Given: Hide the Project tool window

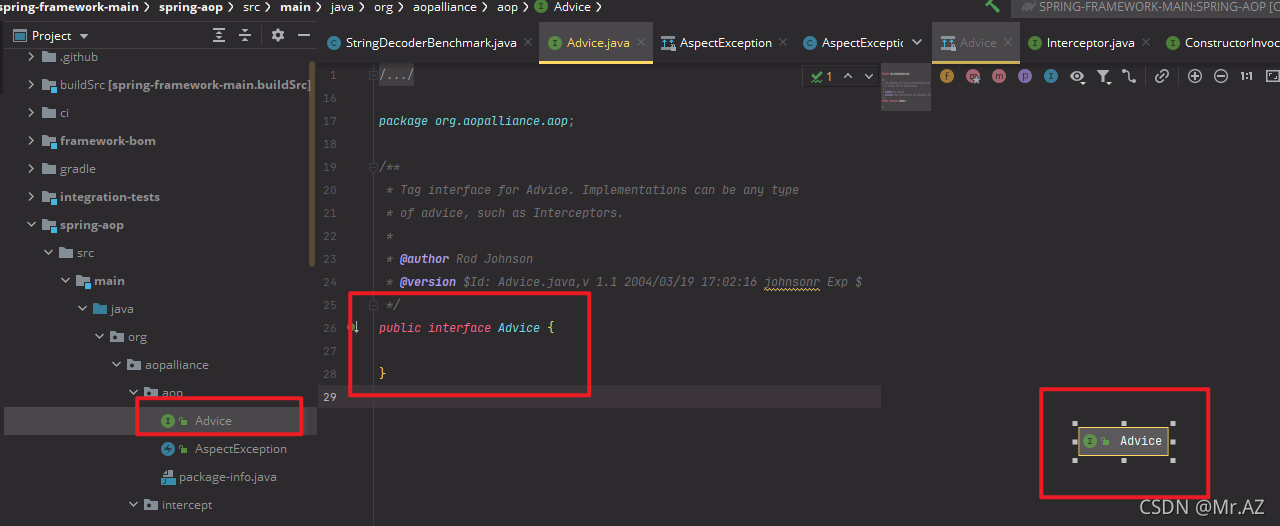Looking at the screenshot, I should (303, 35).
